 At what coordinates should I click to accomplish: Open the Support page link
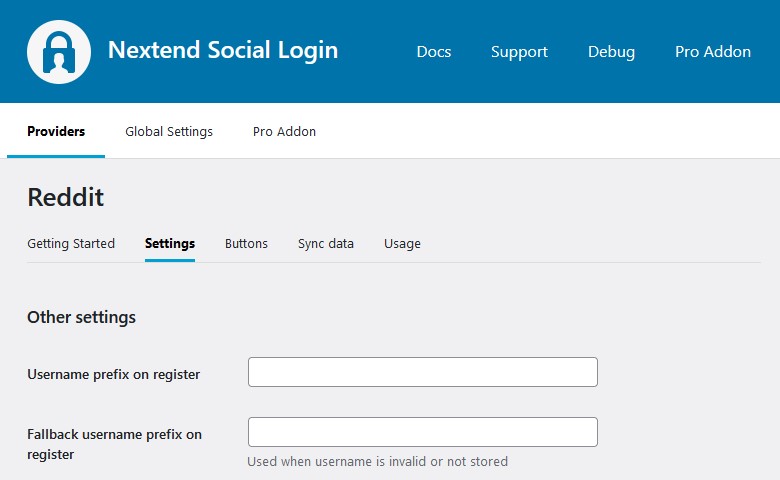519,52
